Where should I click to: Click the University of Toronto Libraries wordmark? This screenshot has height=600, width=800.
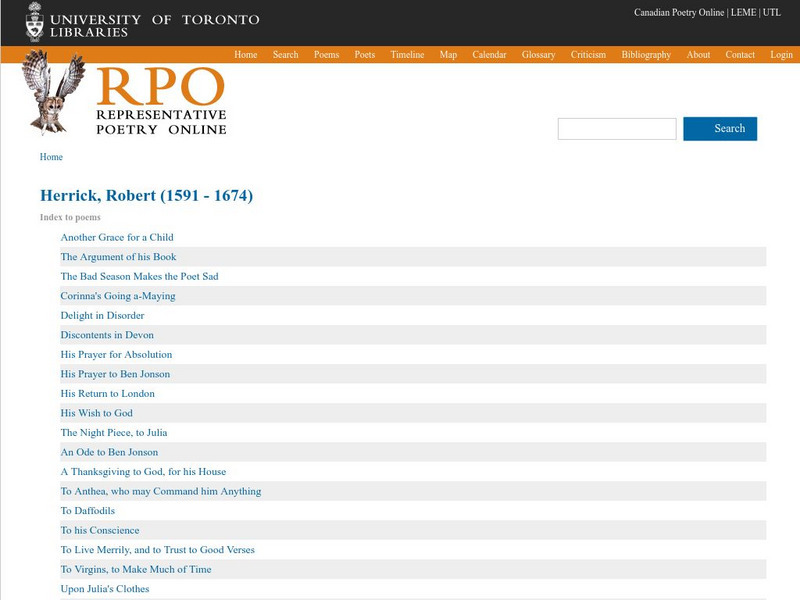click(x=155, y=26)
